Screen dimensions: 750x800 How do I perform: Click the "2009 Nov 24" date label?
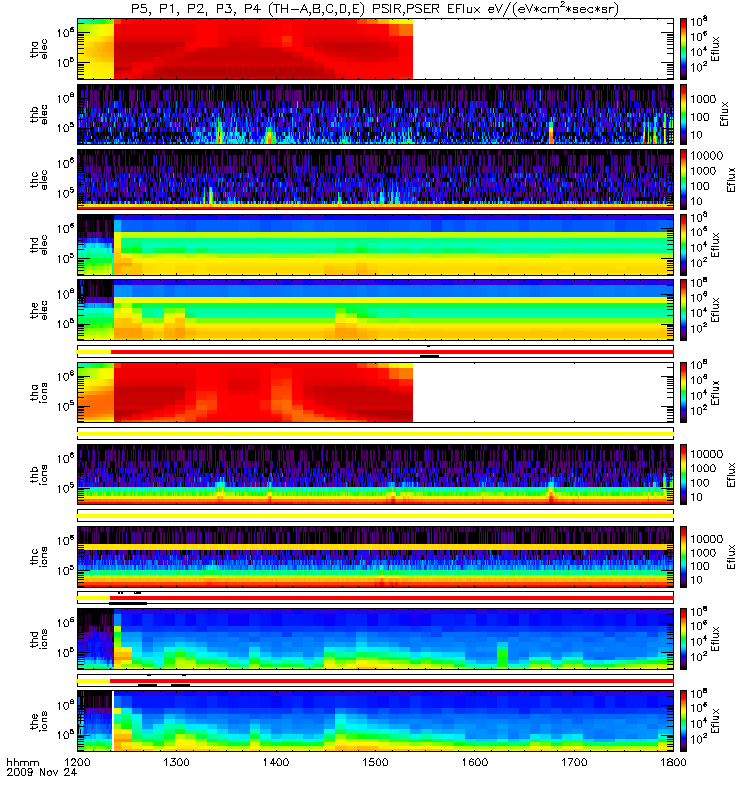click(x=41, y=772)
